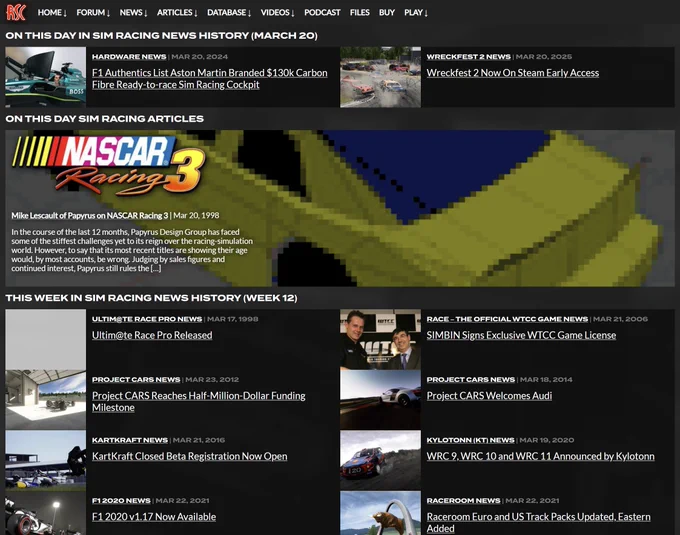Select the HARDWARE NEWS category link
Image resolution: width=680 pixels, height=535 pixels.
[129, 57]
